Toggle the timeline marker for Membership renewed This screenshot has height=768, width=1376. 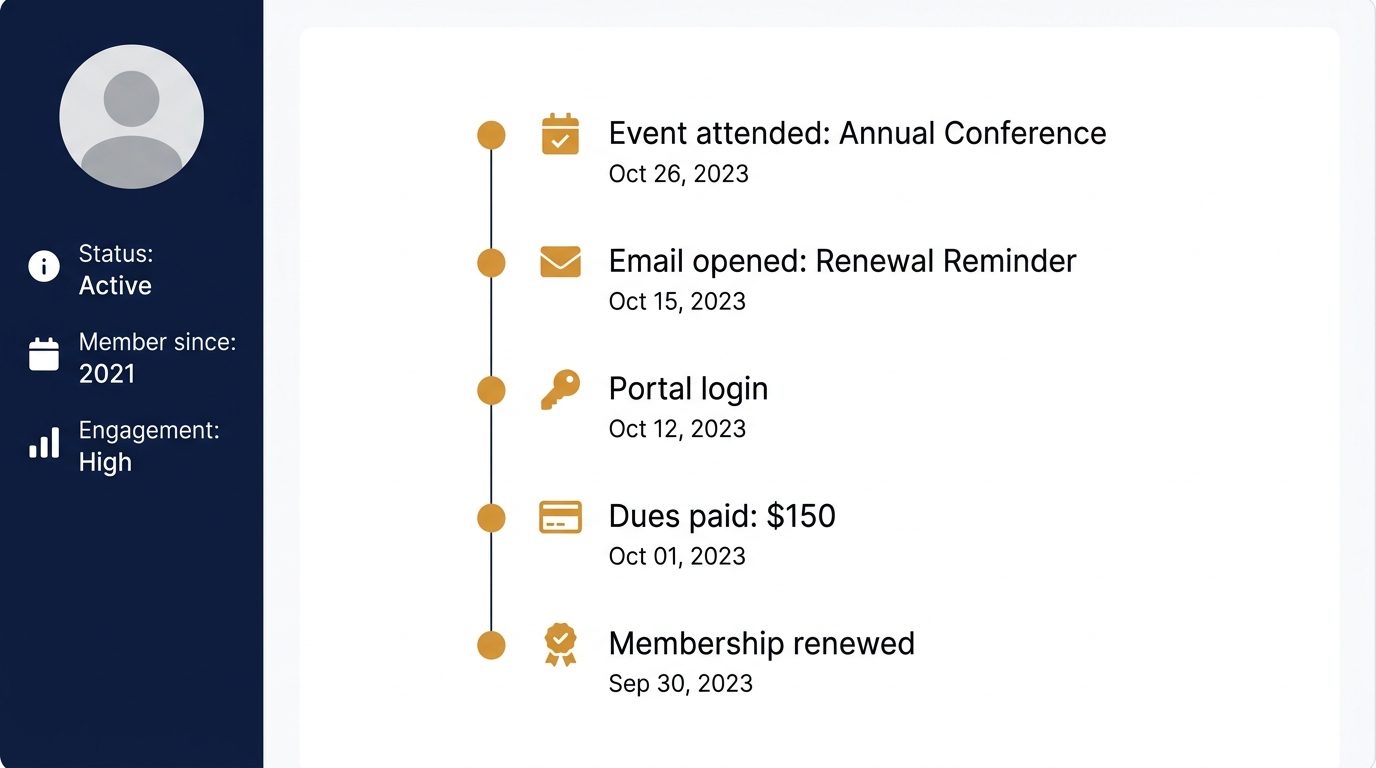[491, 645]
